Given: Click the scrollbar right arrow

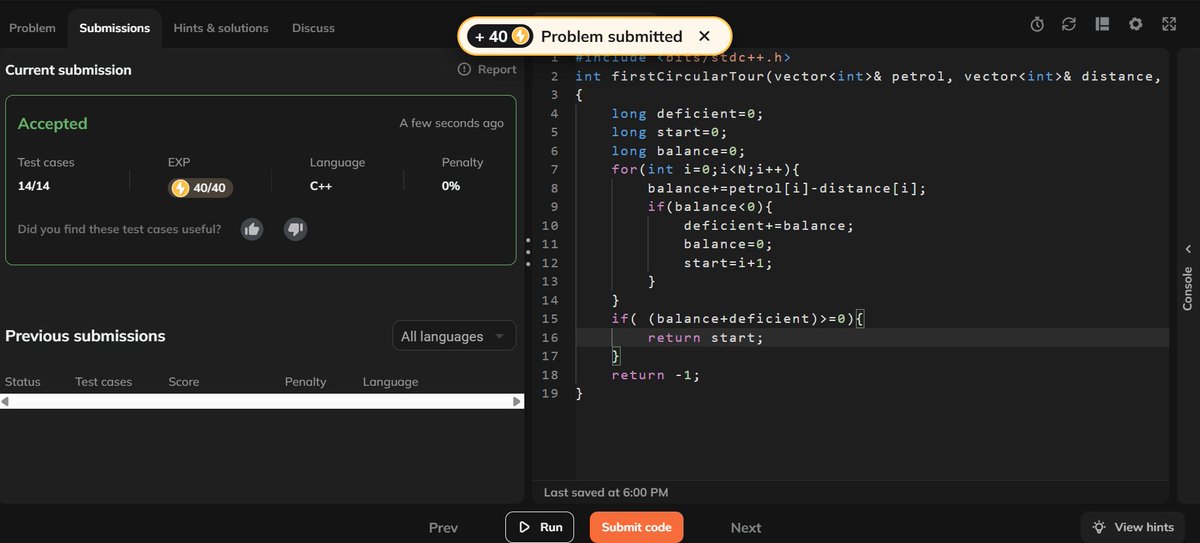Looking at the screenshot, I should click(517, 401).
